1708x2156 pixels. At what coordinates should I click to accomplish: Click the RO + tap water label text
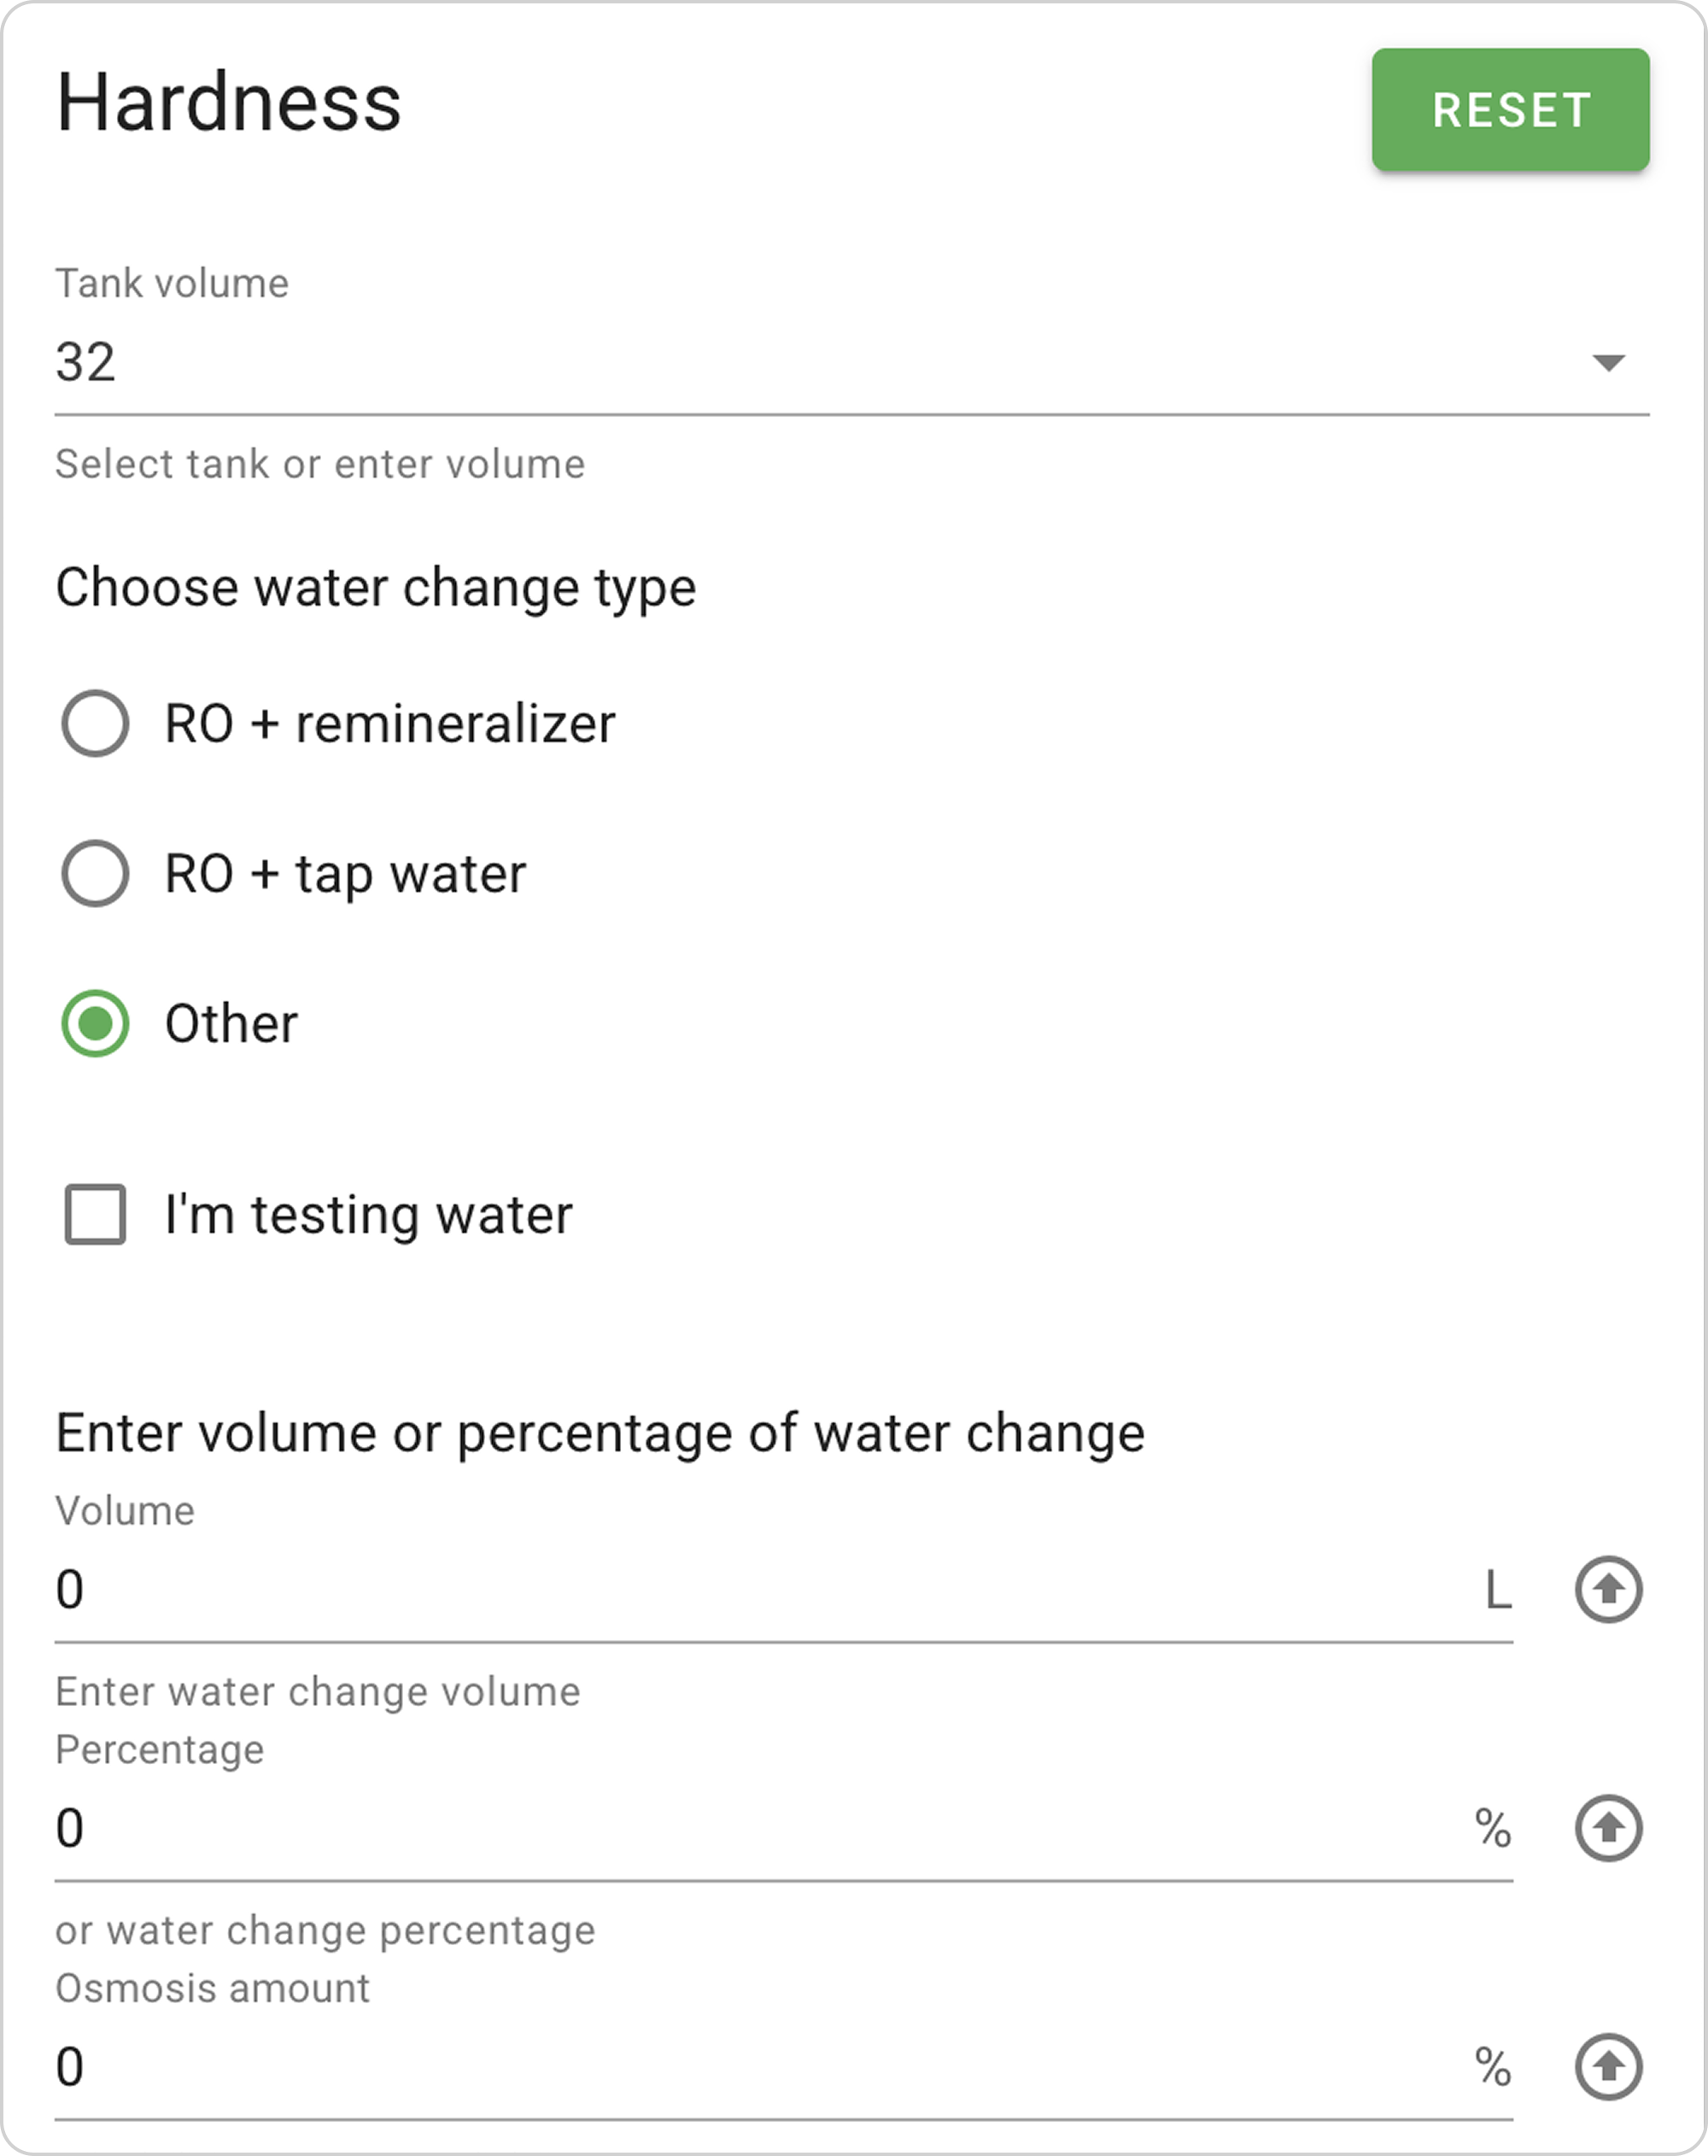point(345,873)
